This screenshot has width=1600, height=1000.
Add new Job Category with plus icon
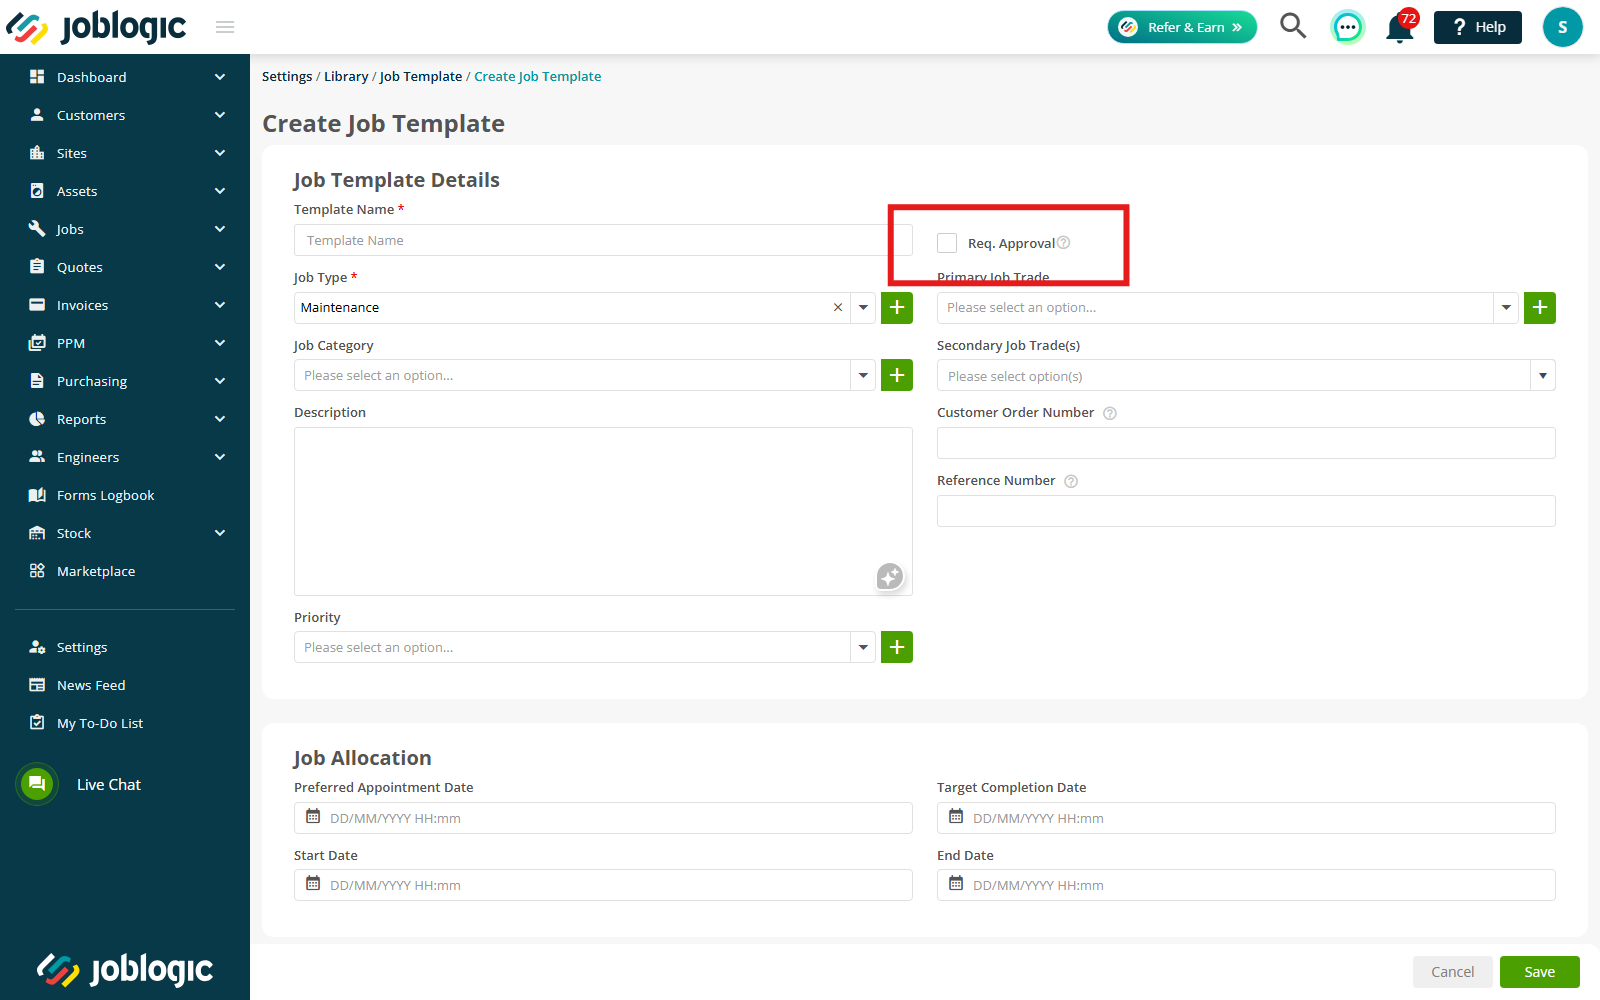(897, 375)
